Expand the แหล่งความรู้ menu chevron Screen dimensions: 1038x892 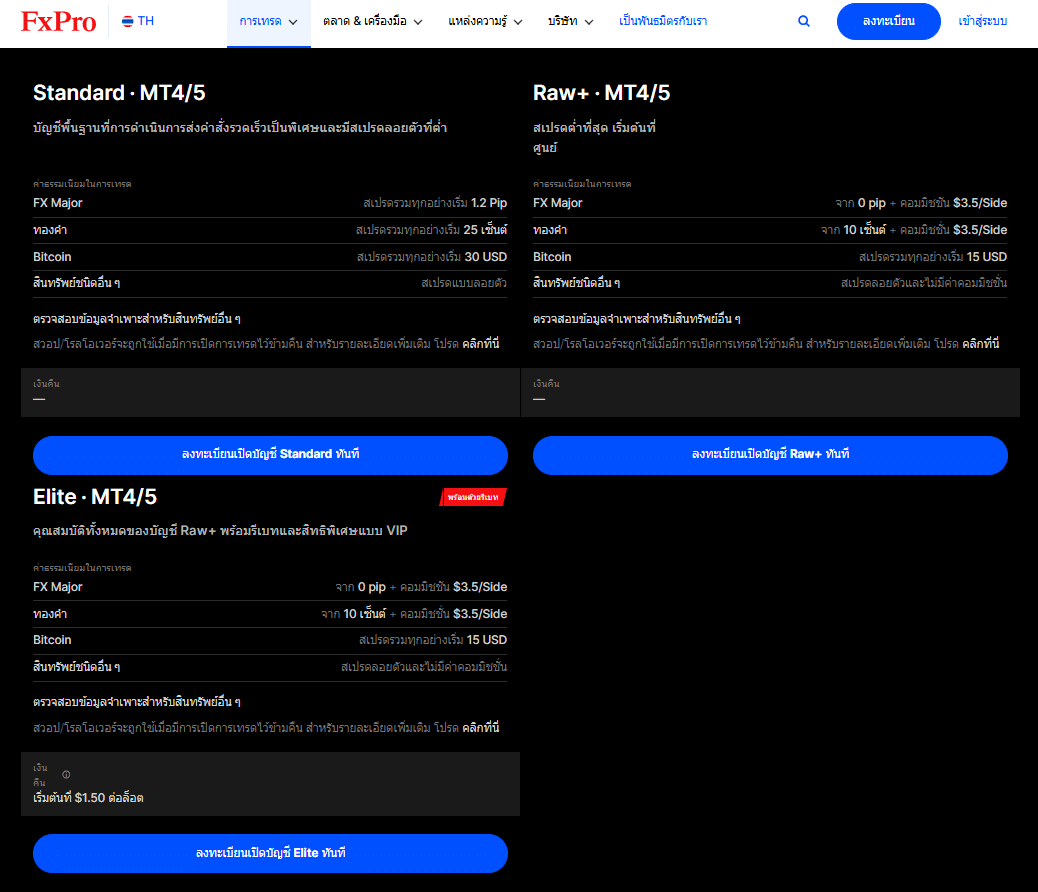[x=518, y=22]
